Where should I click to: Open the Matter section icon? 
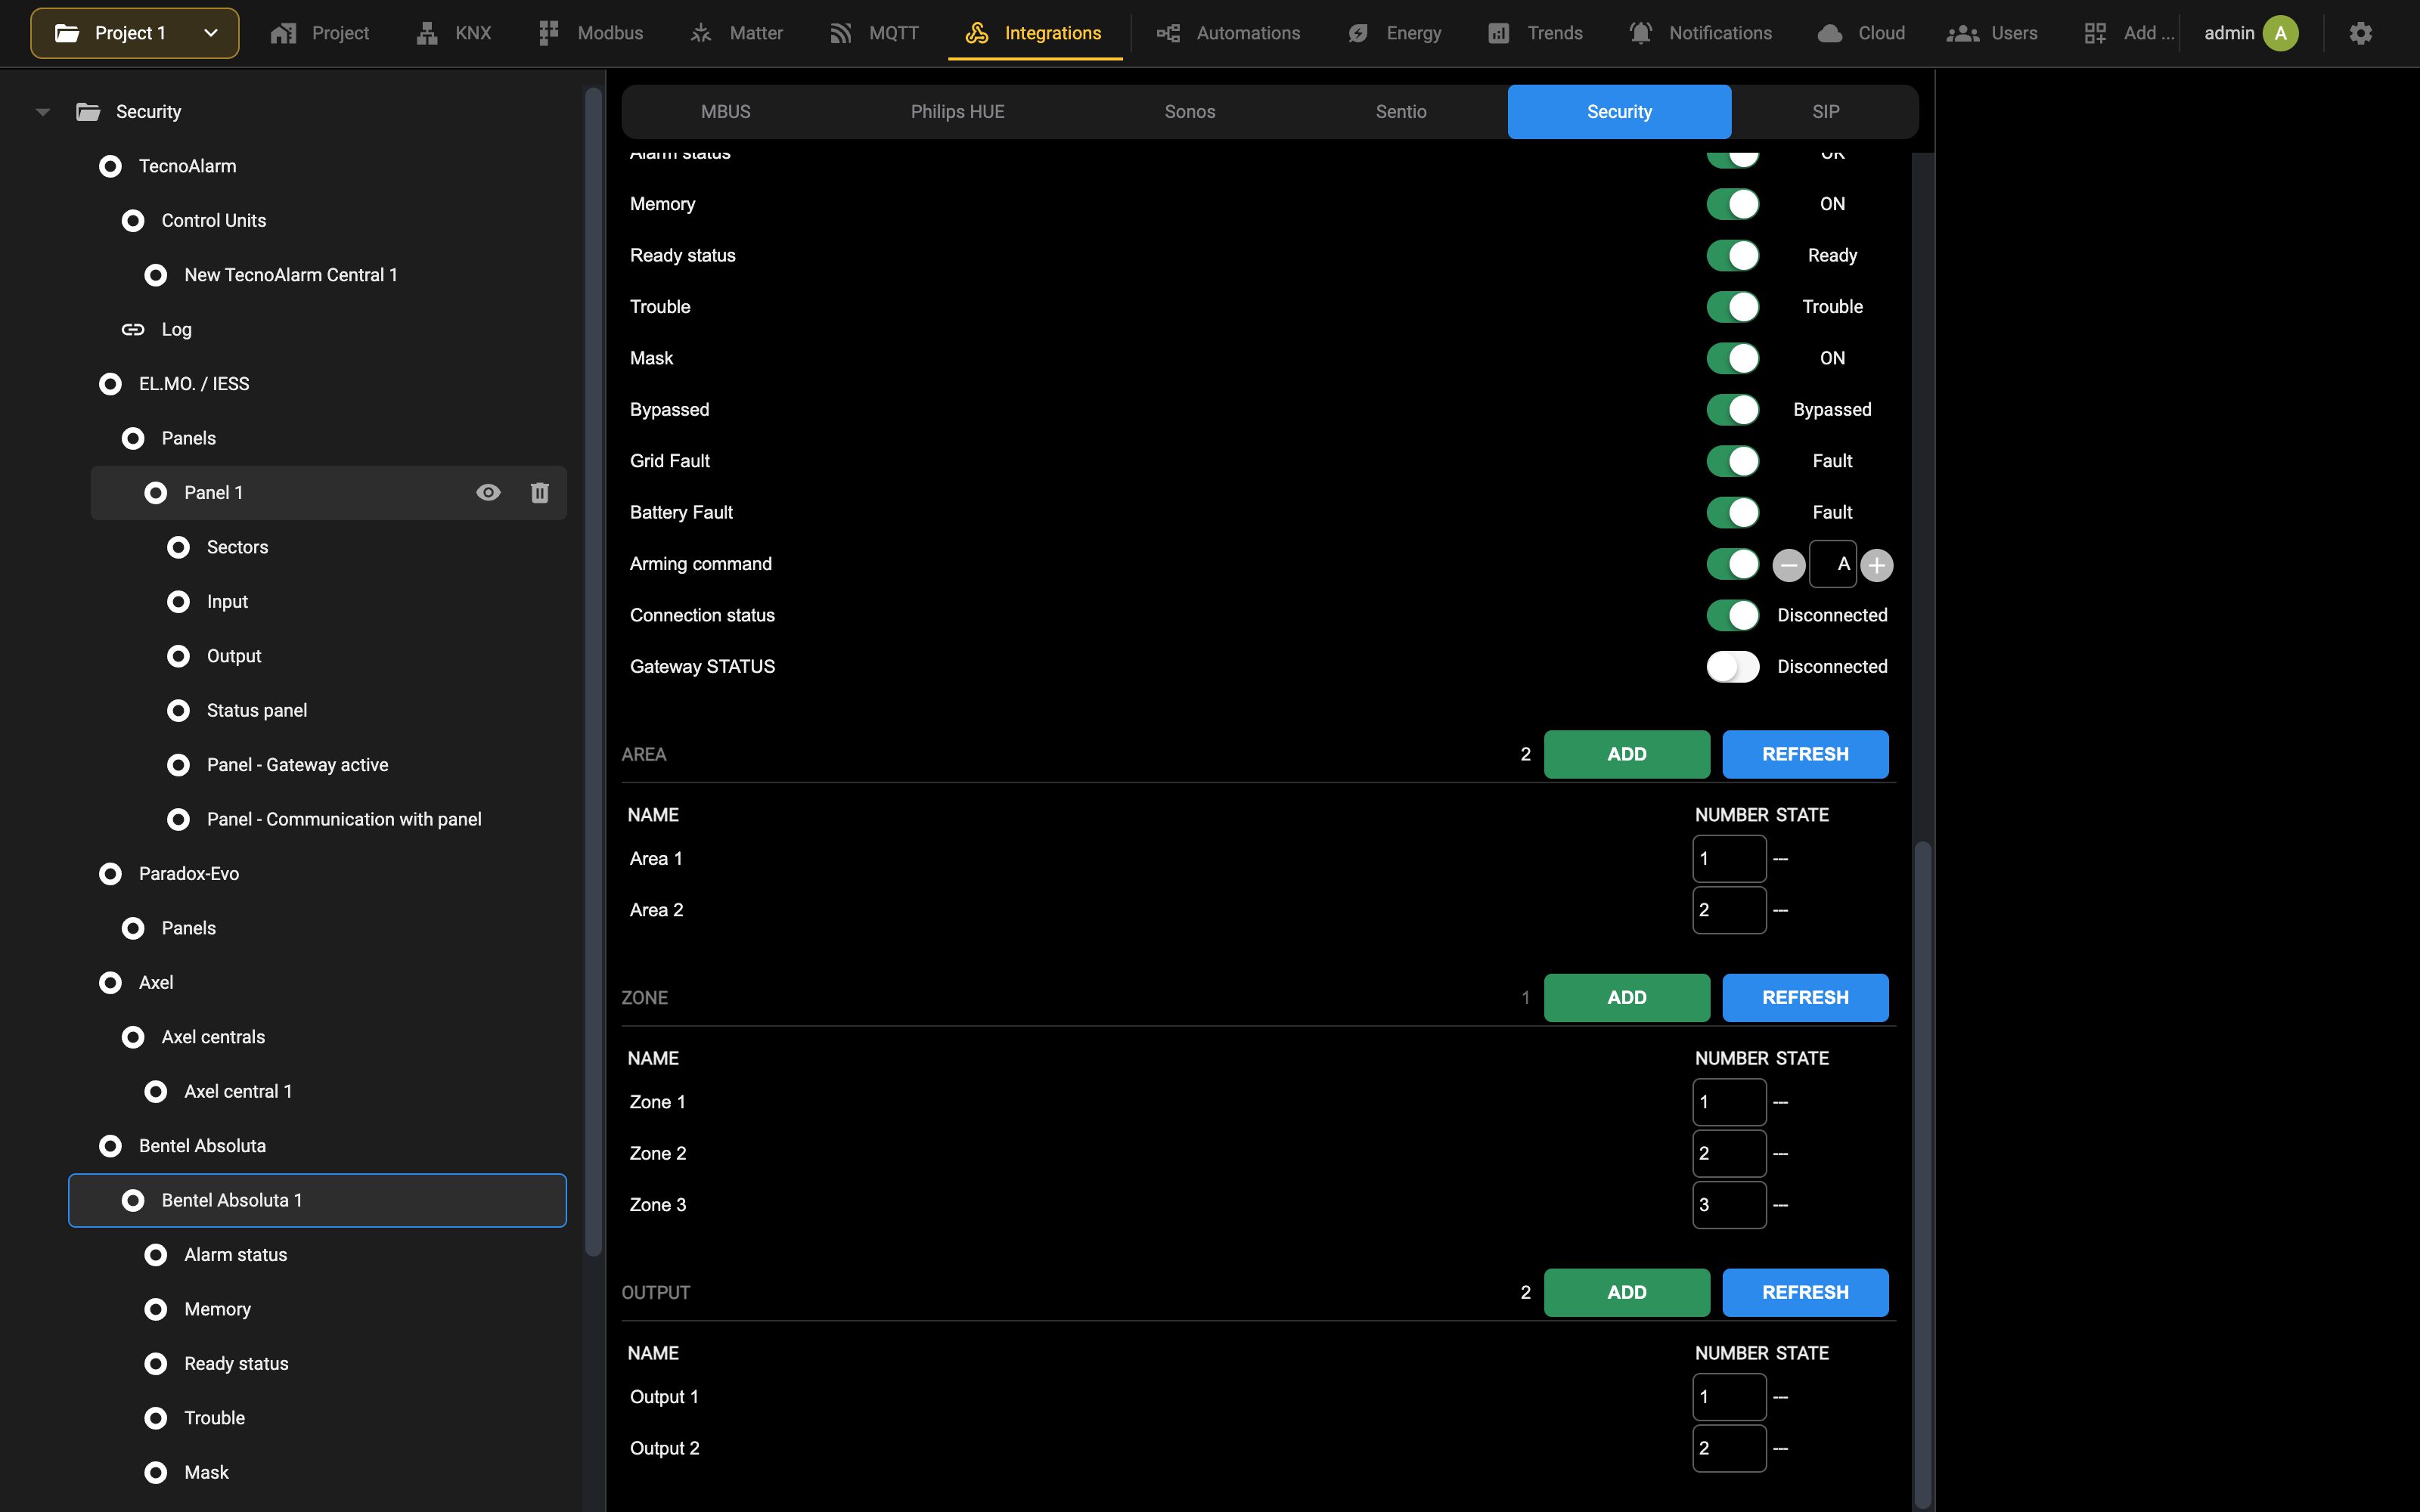[x=701, y=33]
